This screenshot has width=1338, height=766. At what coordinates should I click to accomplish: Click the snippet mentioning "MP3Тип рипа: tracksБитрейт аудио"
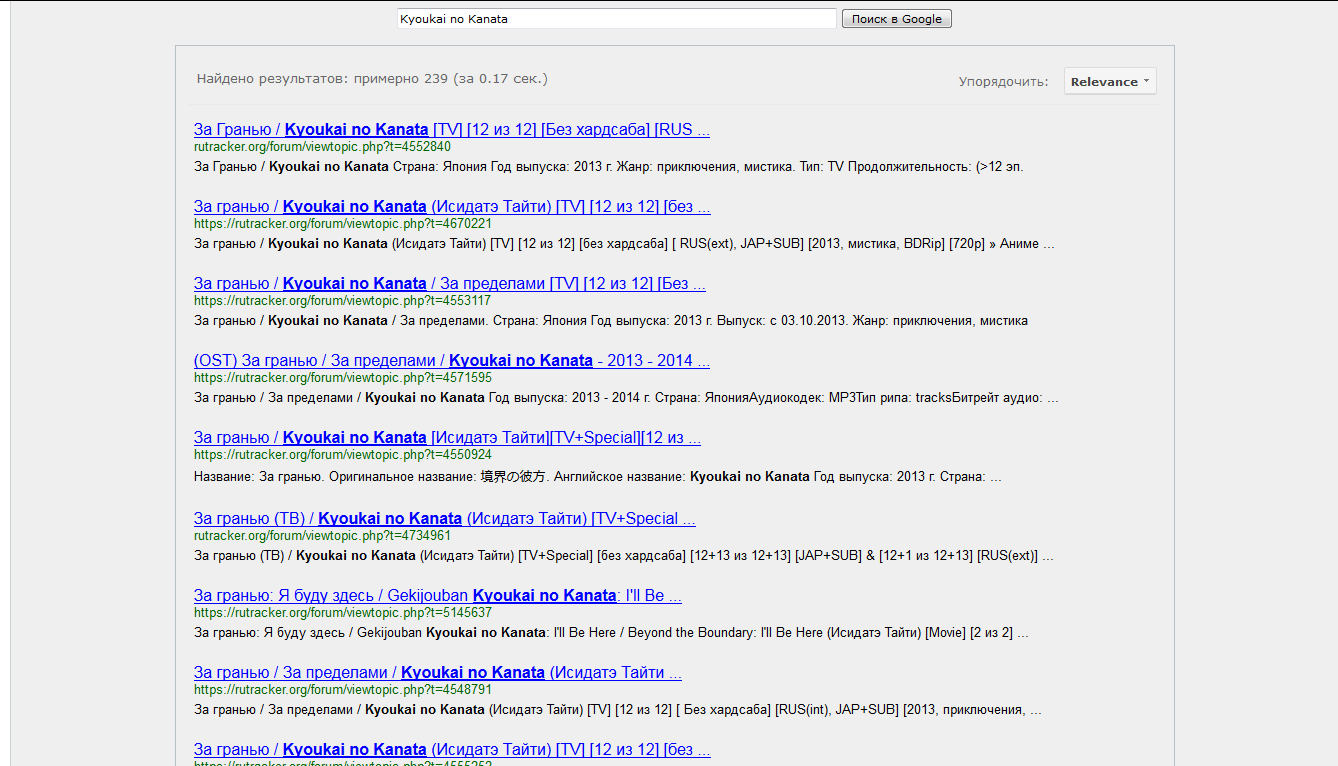[626, 398]
